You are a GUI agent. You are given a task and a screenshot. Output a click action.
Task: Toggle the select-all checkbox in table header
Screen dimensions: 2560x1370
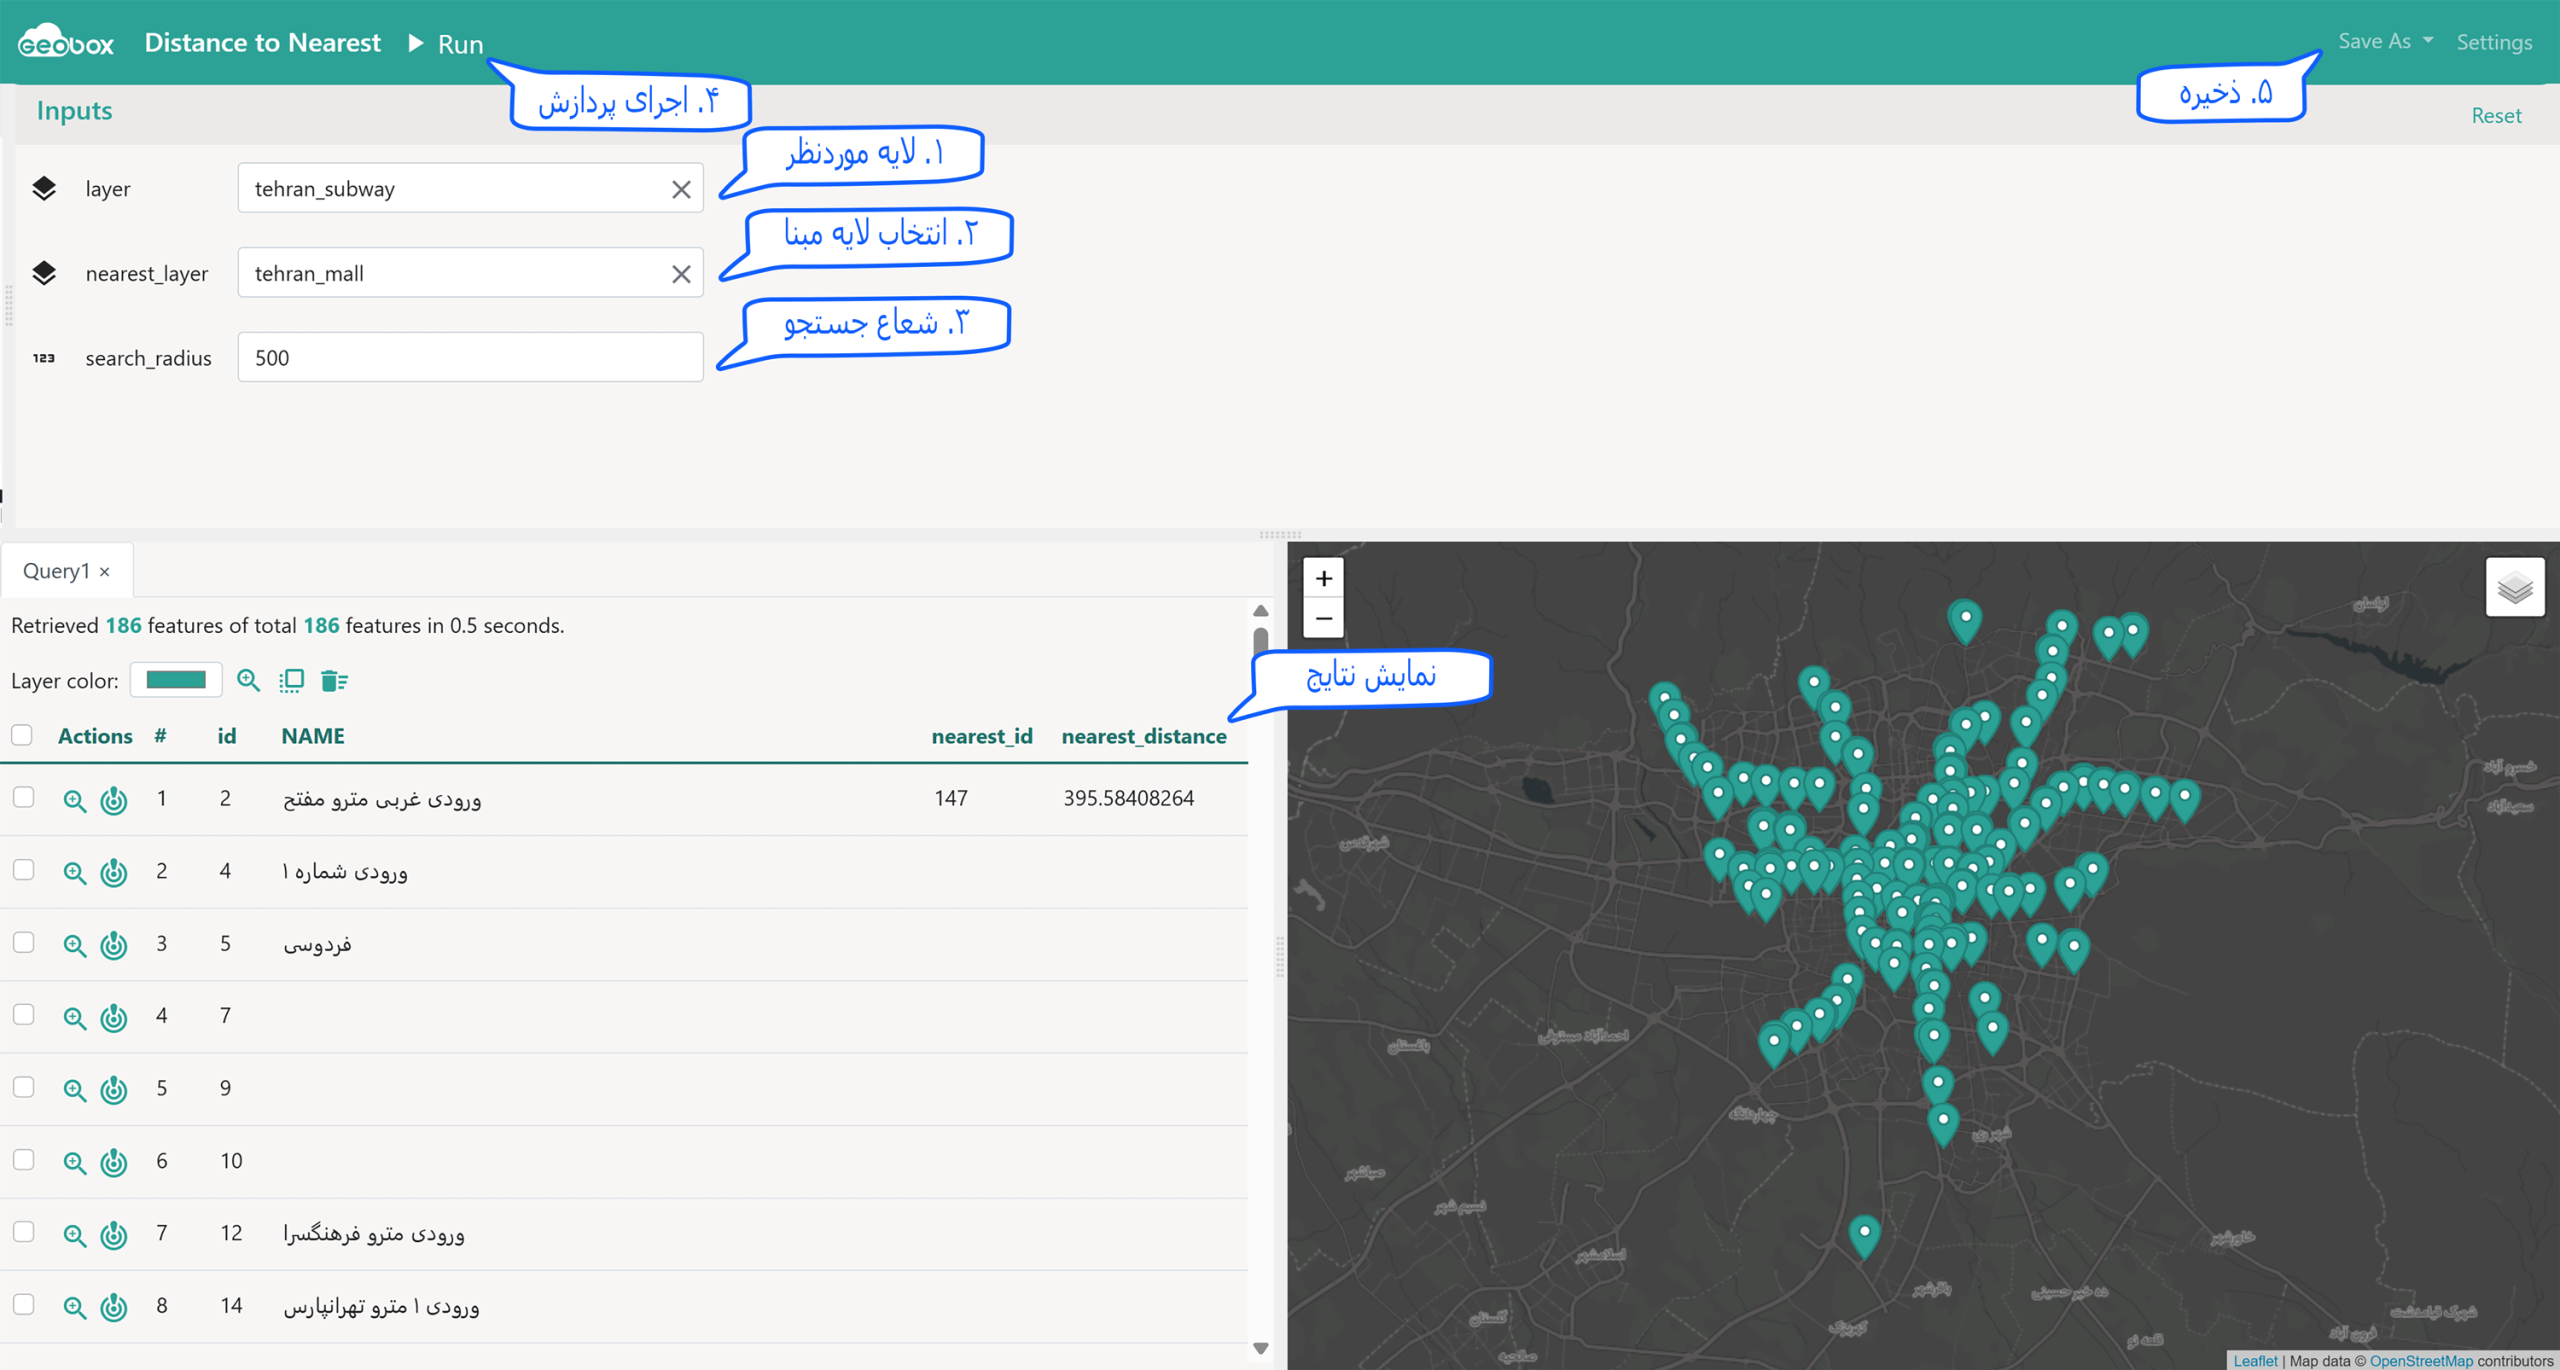click(22, 735)
